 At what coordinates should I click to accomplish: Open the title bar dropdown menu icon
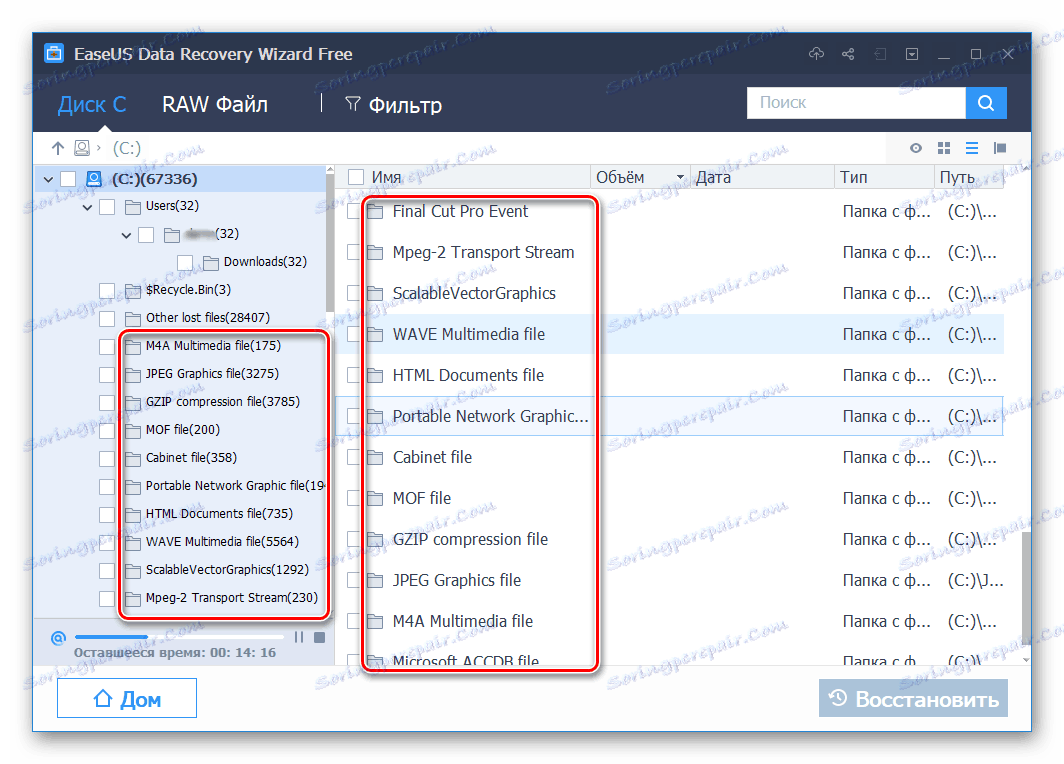point(912,54)
